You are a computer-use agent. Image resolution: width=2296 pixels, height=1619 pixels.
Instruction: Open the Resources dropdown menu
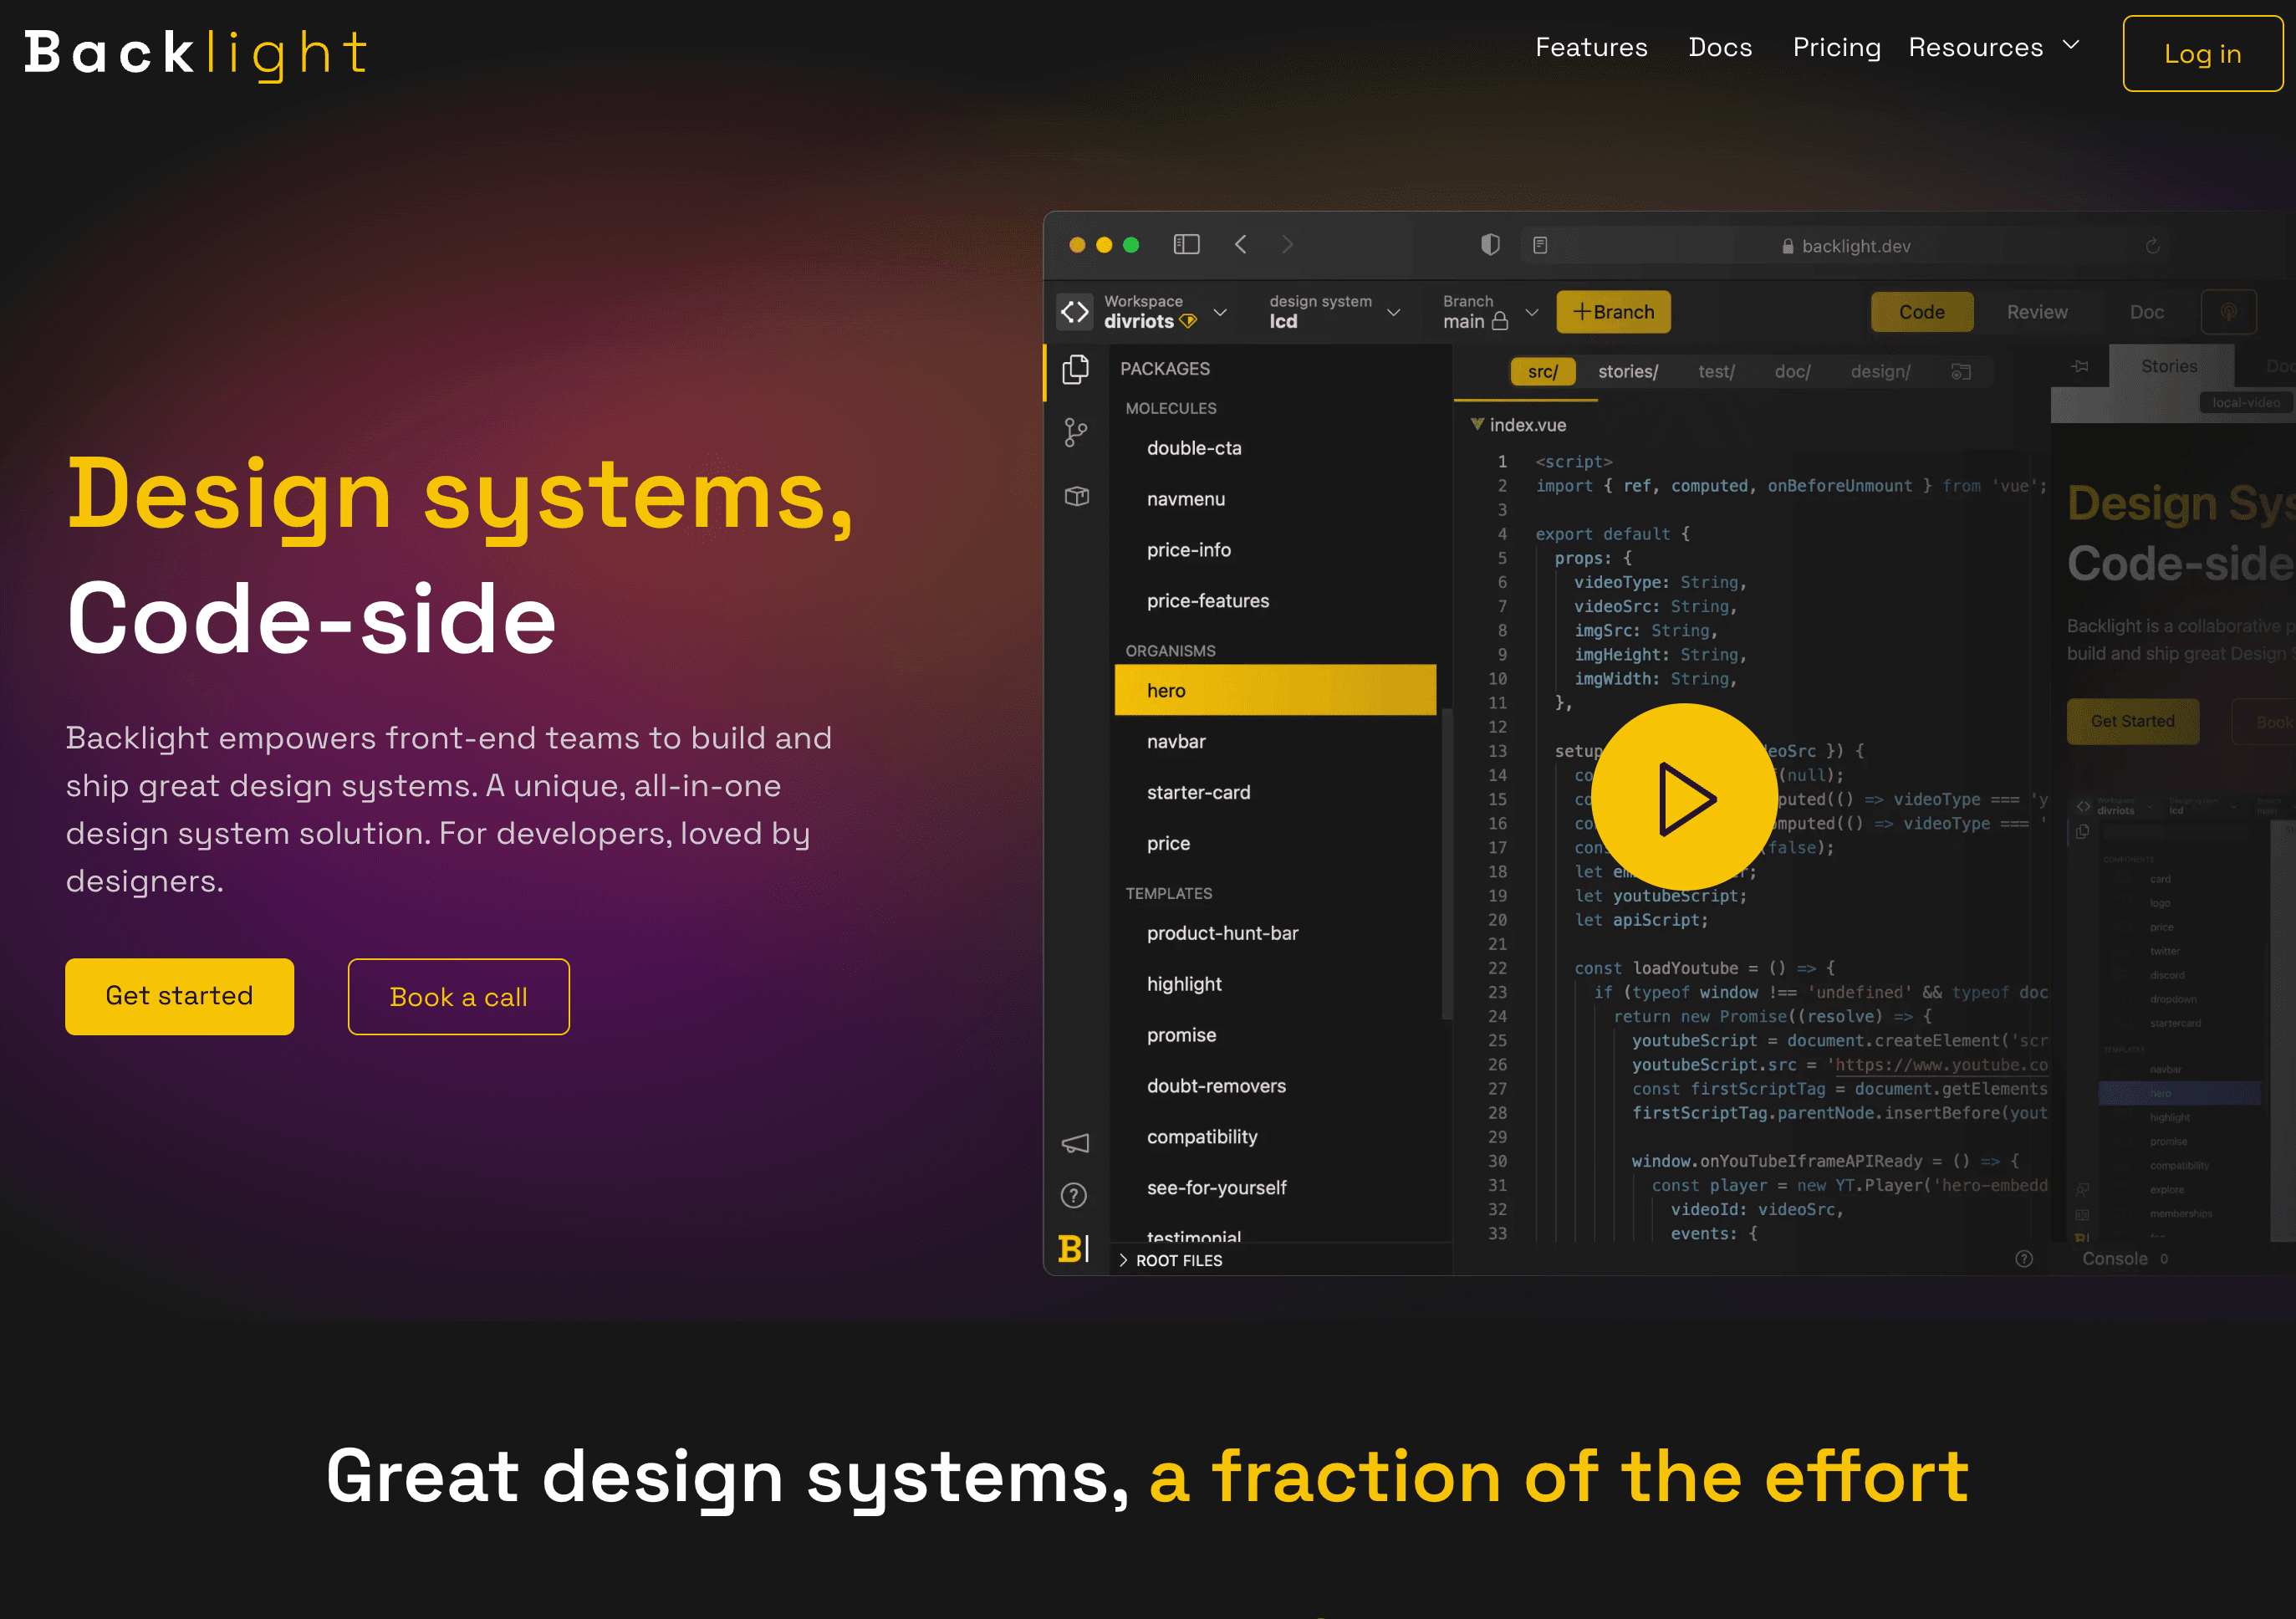click(x=1994, y=47)
